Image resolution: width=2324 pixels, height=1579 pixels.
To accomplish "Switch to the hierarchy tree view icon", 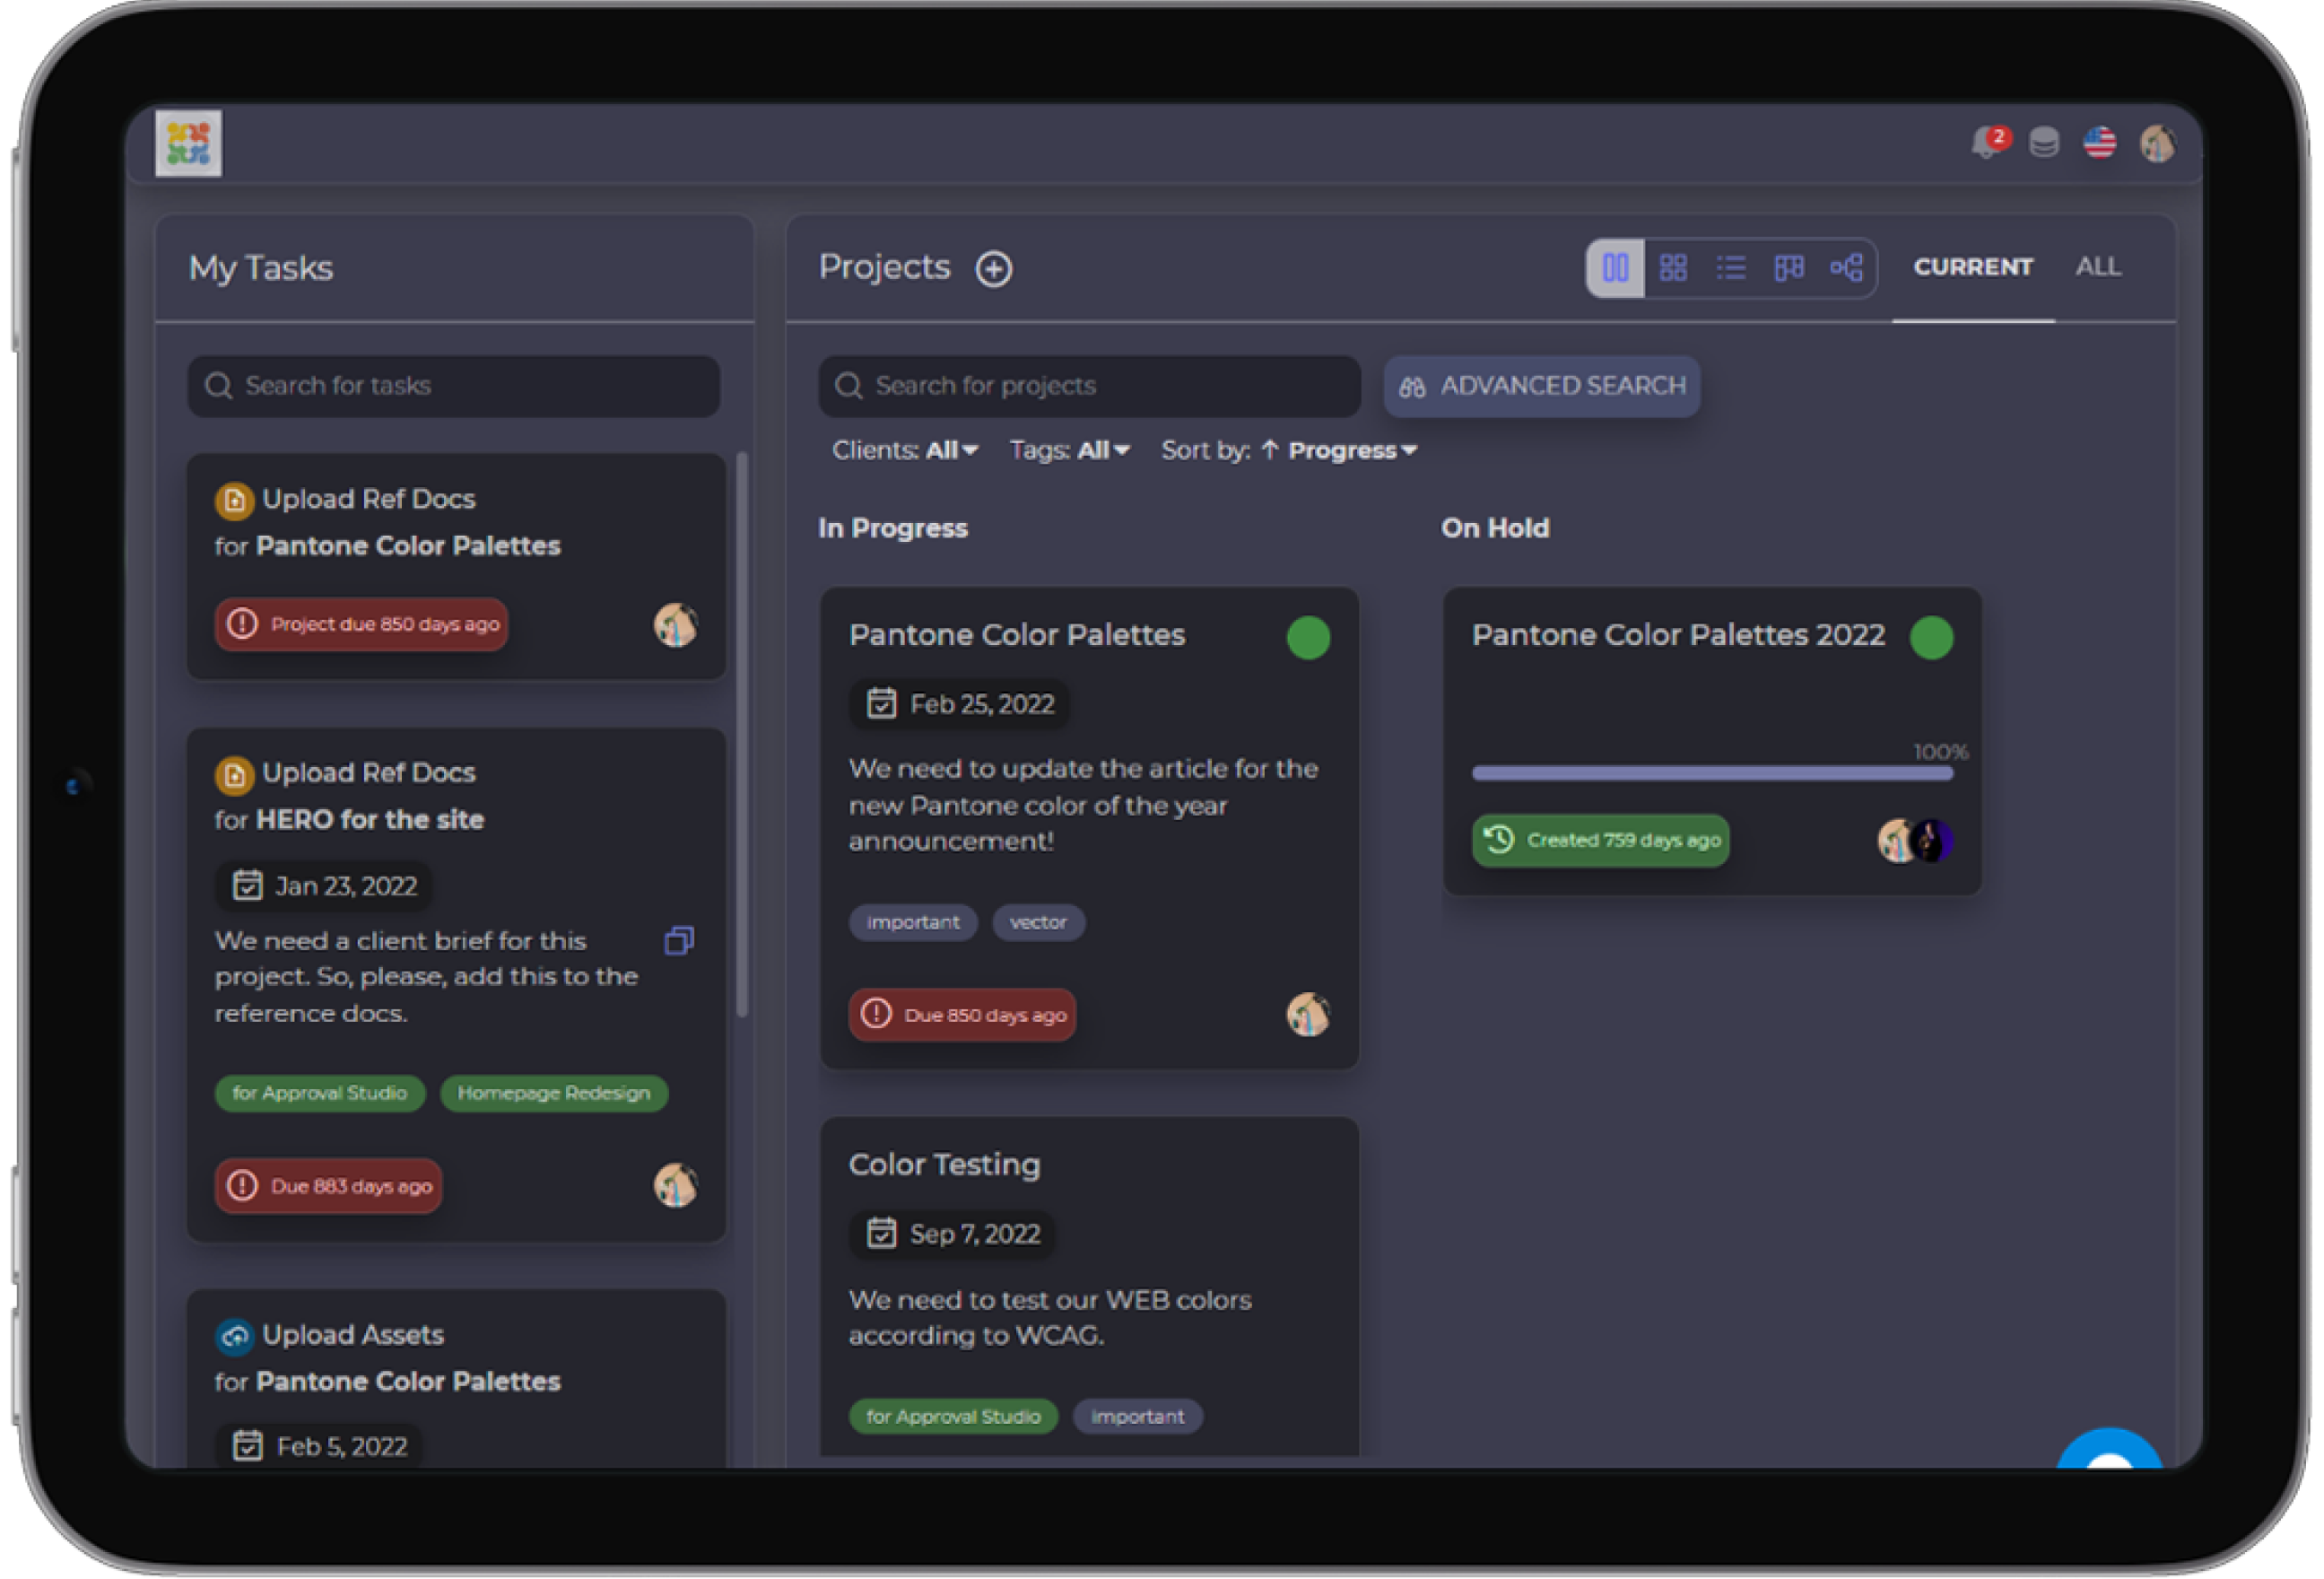I will (1846, 268).
